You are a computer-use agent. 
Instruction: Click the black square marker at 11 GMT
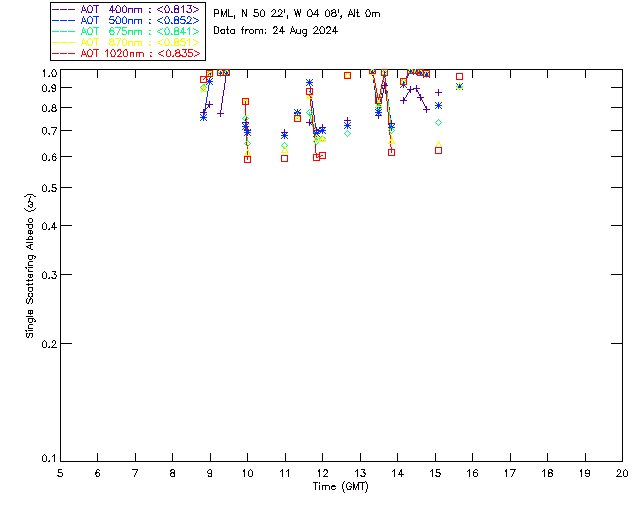(x=284, y=158)
